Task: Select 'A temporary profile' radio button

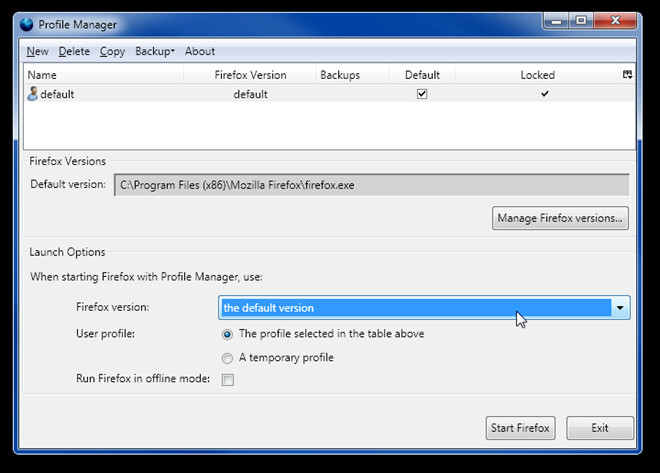Action: (227, 358)
